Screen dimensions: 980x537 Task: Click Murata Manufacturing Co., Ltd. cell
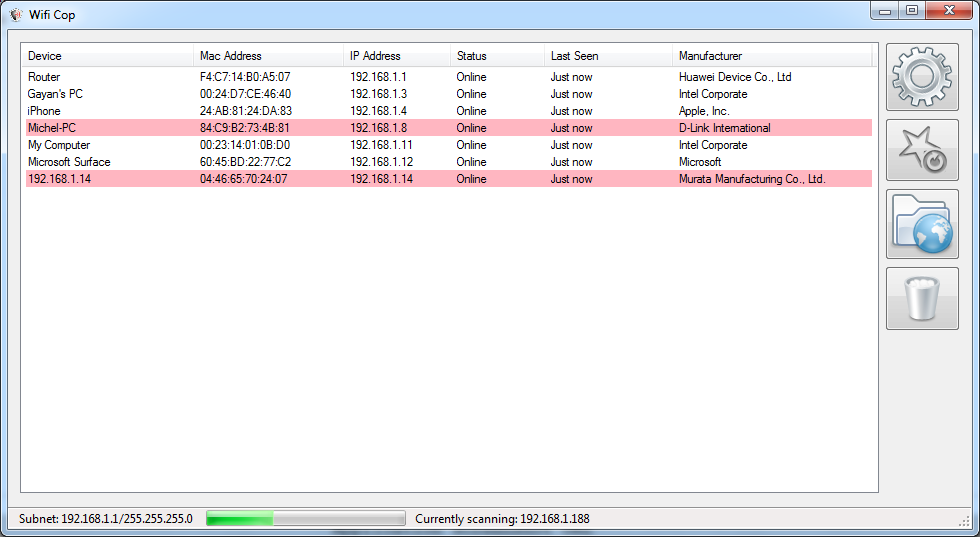pyautogui.click(x=752, y=179)
